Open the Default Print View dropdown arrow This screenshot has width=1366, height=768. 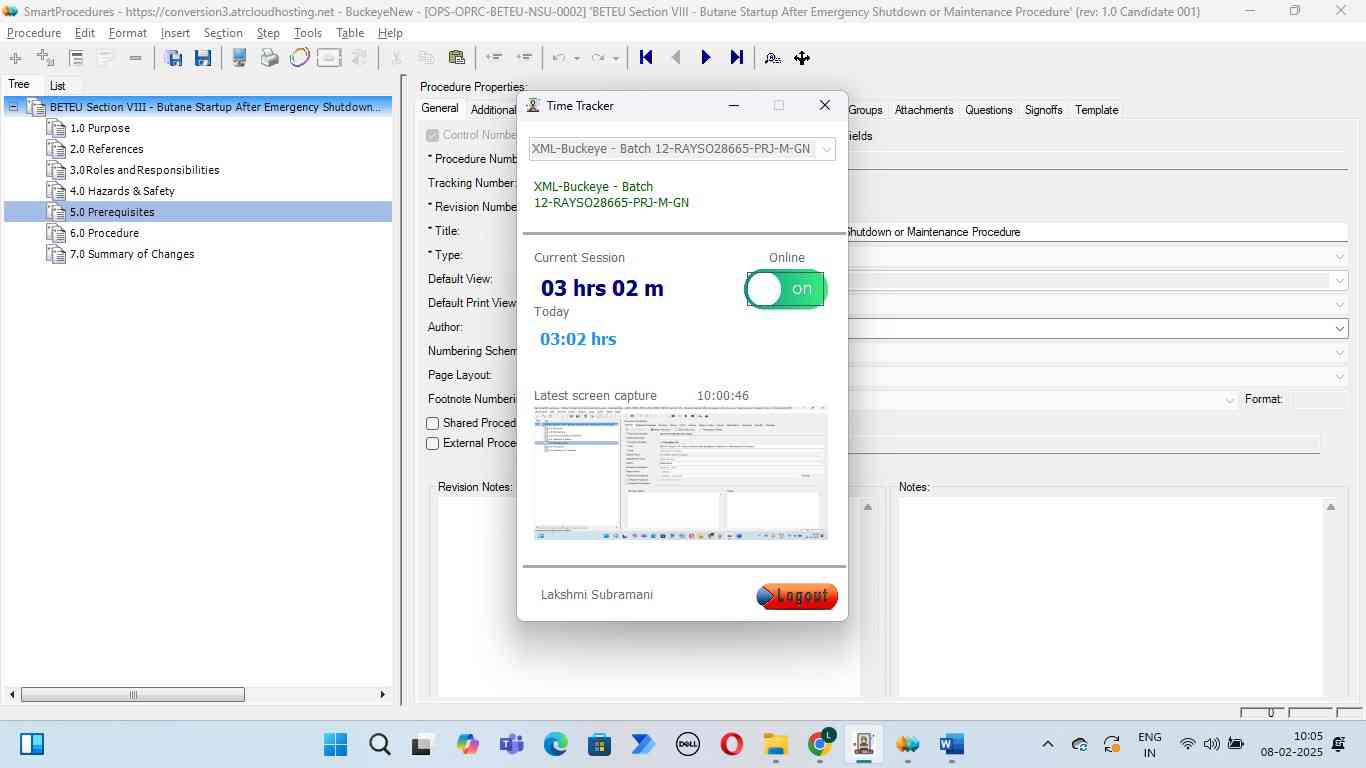(1339, 305)
